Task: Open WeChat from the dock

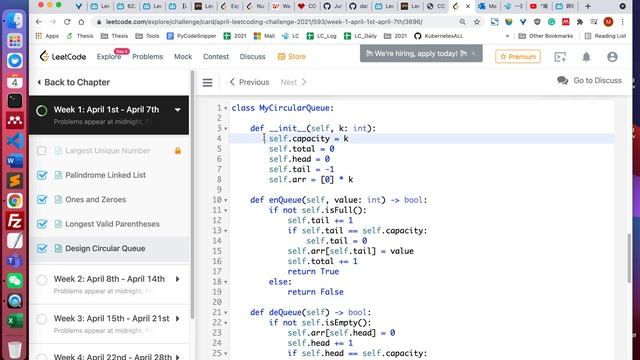Action: tap(15, 281)
